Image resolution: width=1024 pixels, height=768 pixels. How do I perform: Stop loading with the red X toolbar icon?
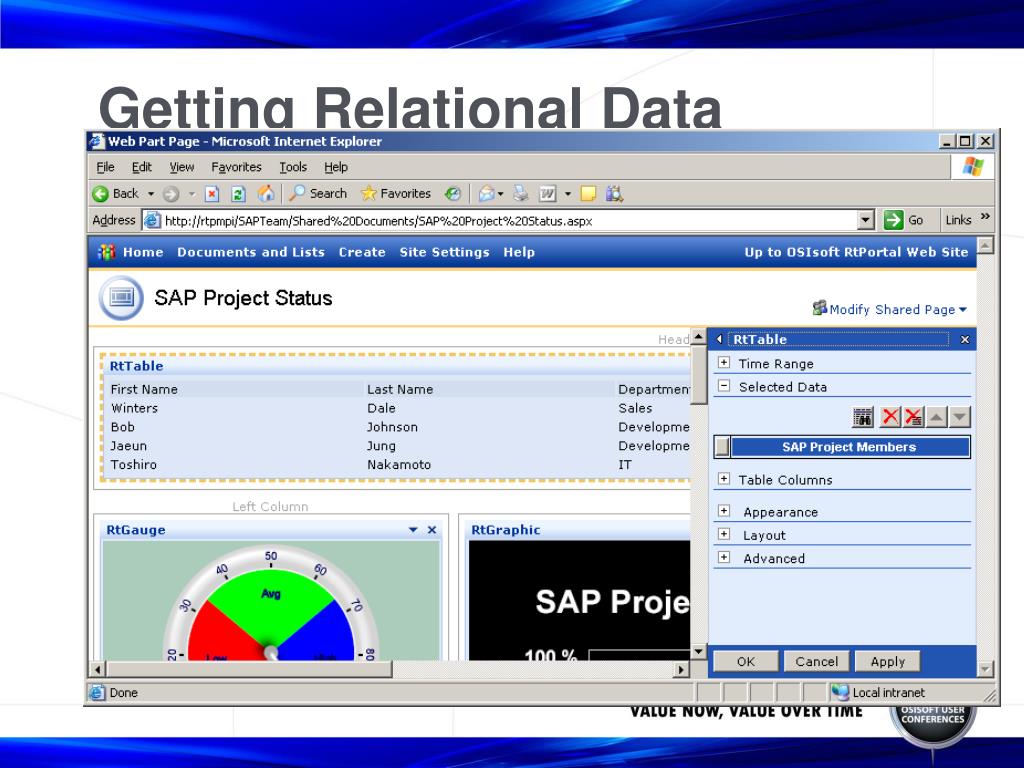(212, 194)
